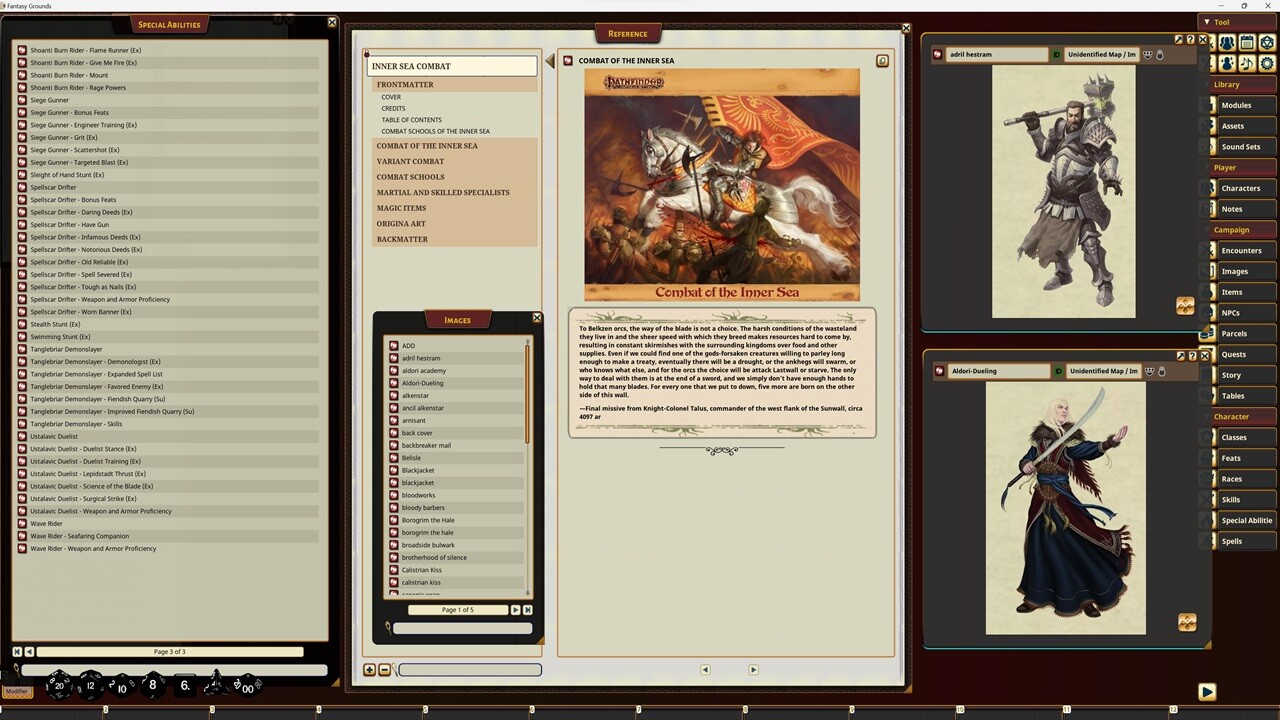
Task: Toggle the lock icon on adril hestram window
Action: point(1161,54)
